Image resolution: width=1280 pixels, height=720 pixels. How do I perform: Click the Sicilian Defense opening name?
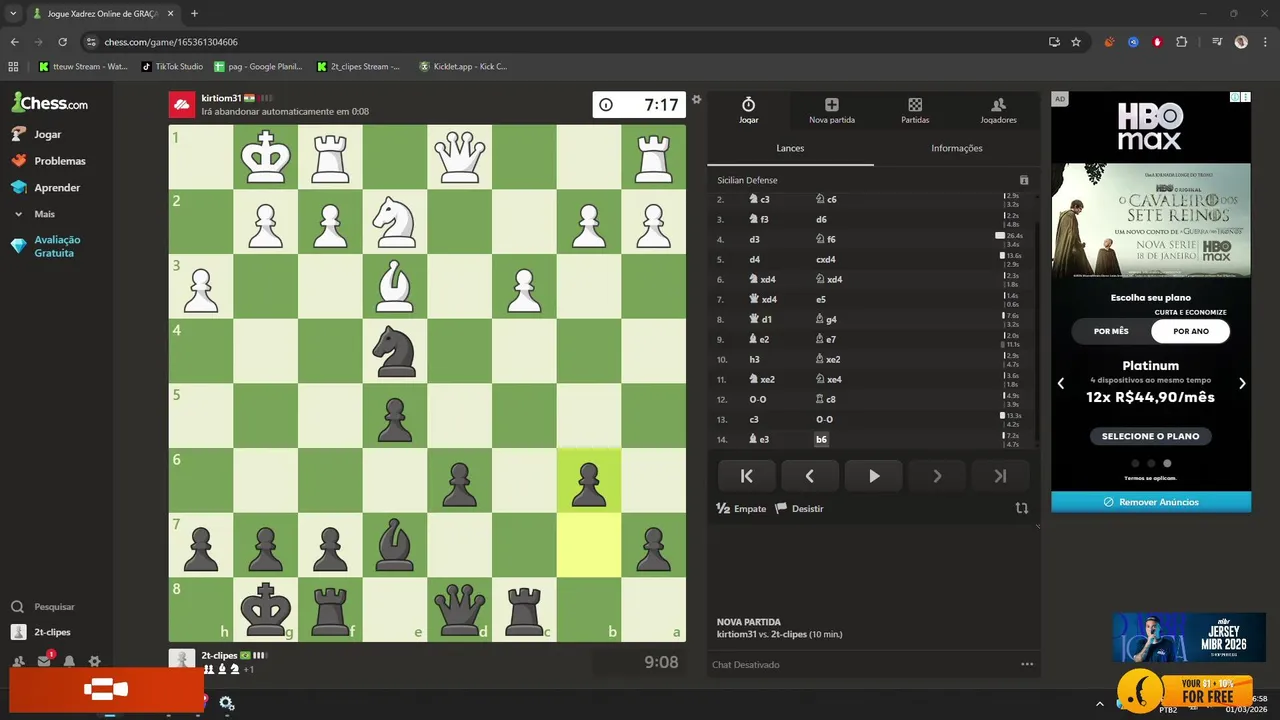747,180
